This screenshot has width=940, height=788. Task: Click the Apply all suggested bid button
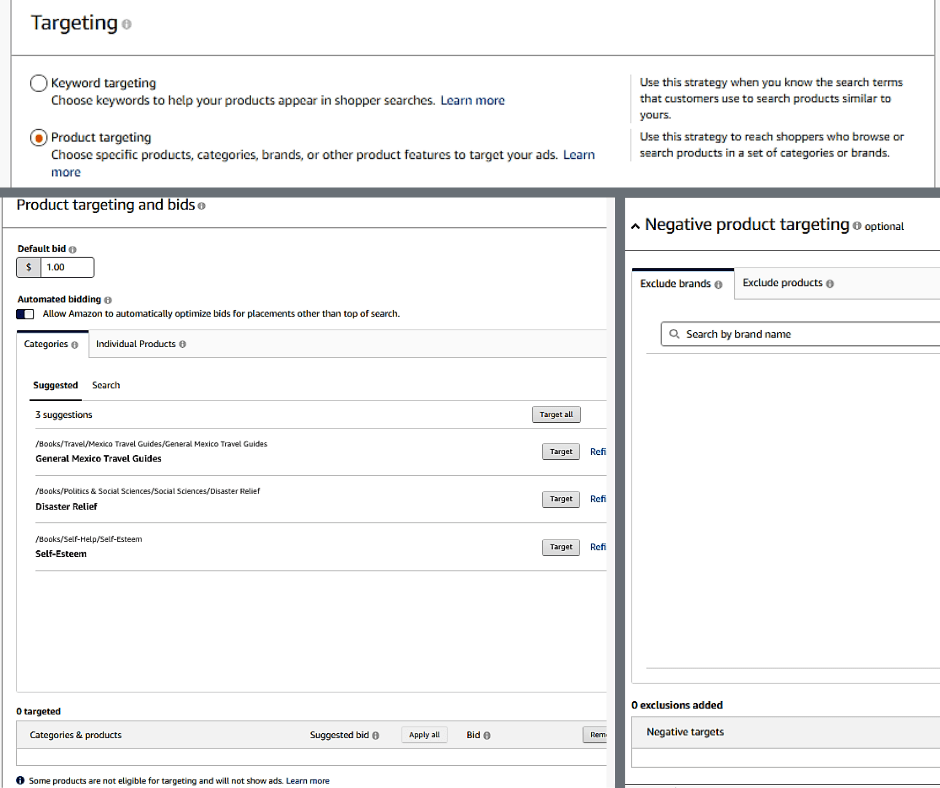coord(424,735)
